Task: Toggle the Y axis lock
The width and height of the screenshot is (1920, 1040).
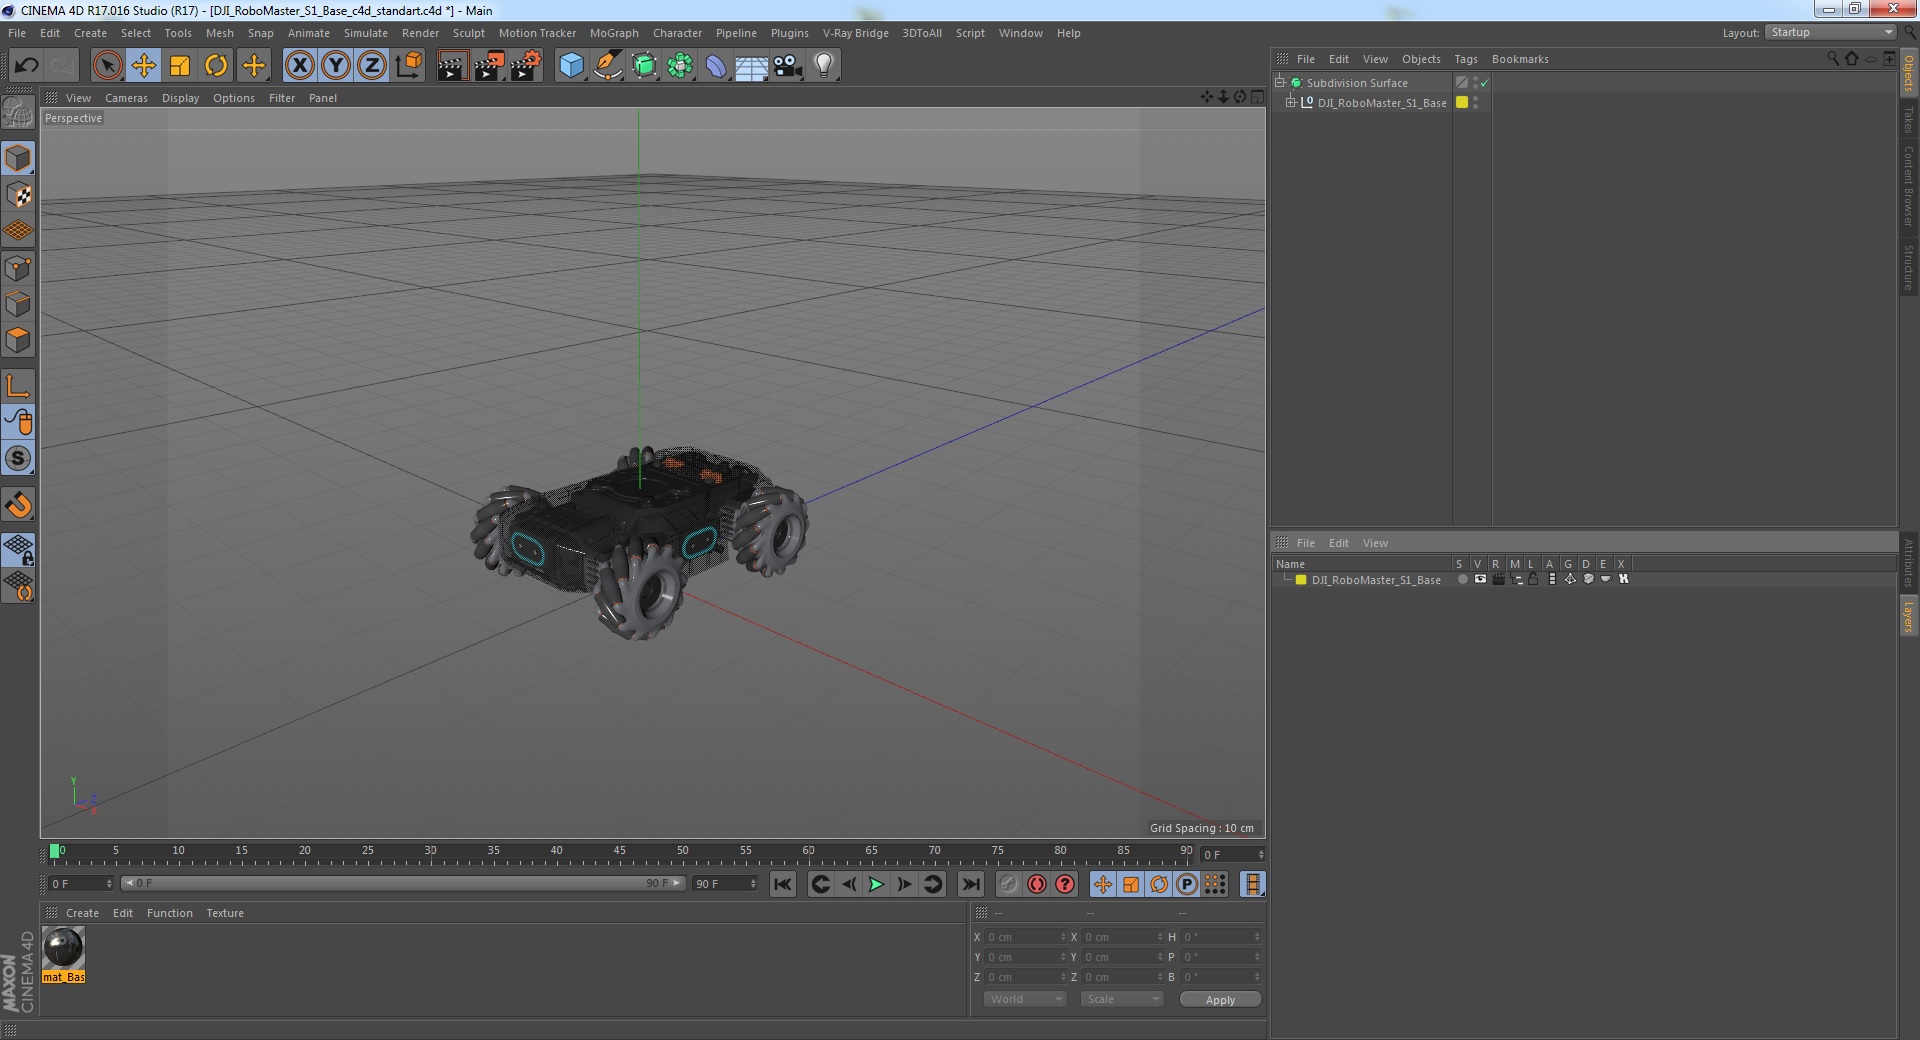Action: [x=336, y=66]
